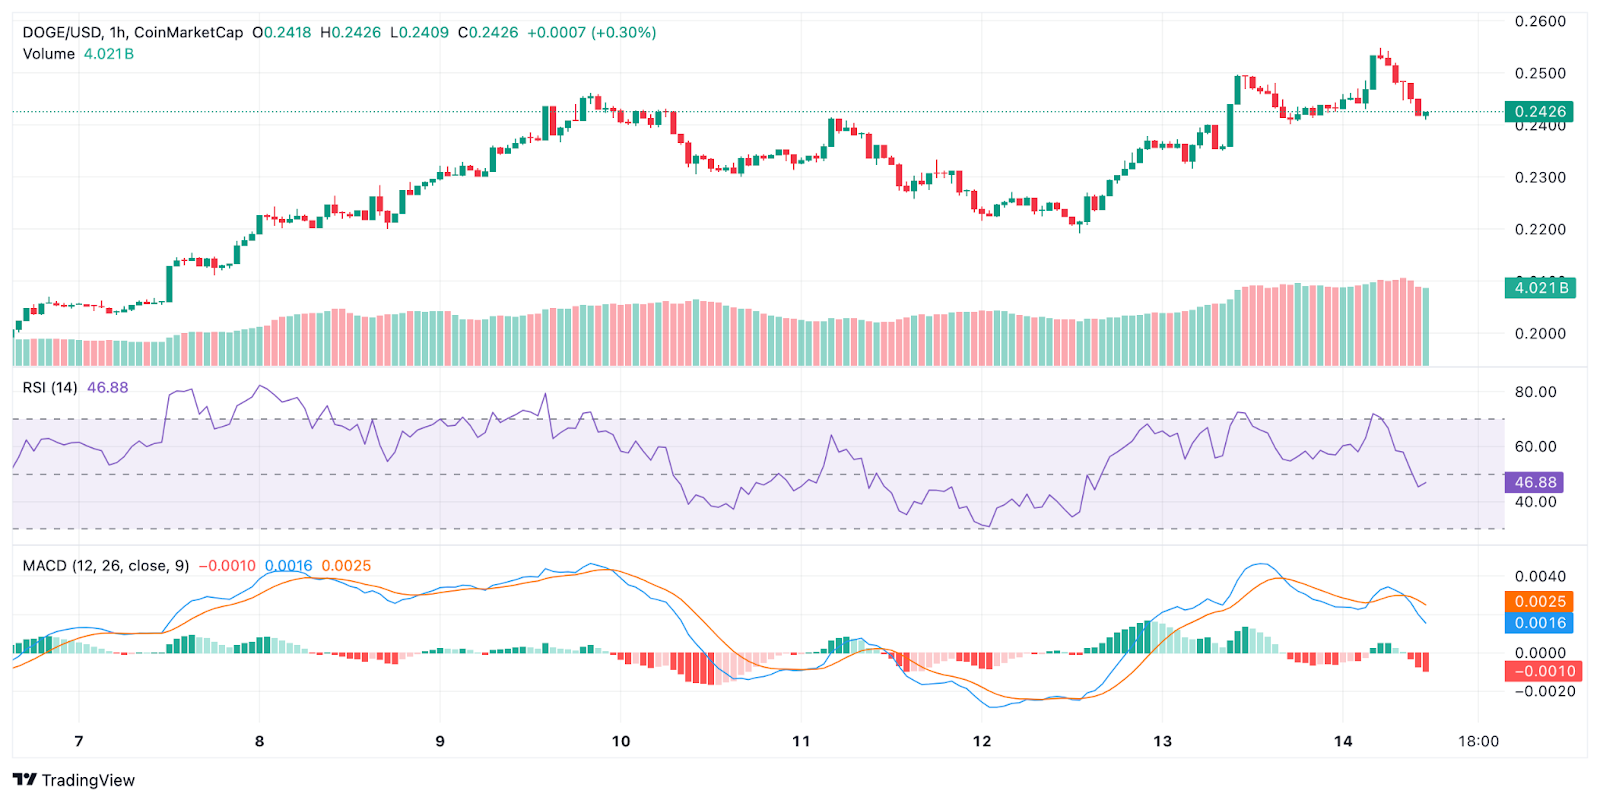Image resolution: width=1600 pixels, height=802 pixels.
Task: Click the TradingView logo
Action: pyautogui.click(x=73, y=780)
